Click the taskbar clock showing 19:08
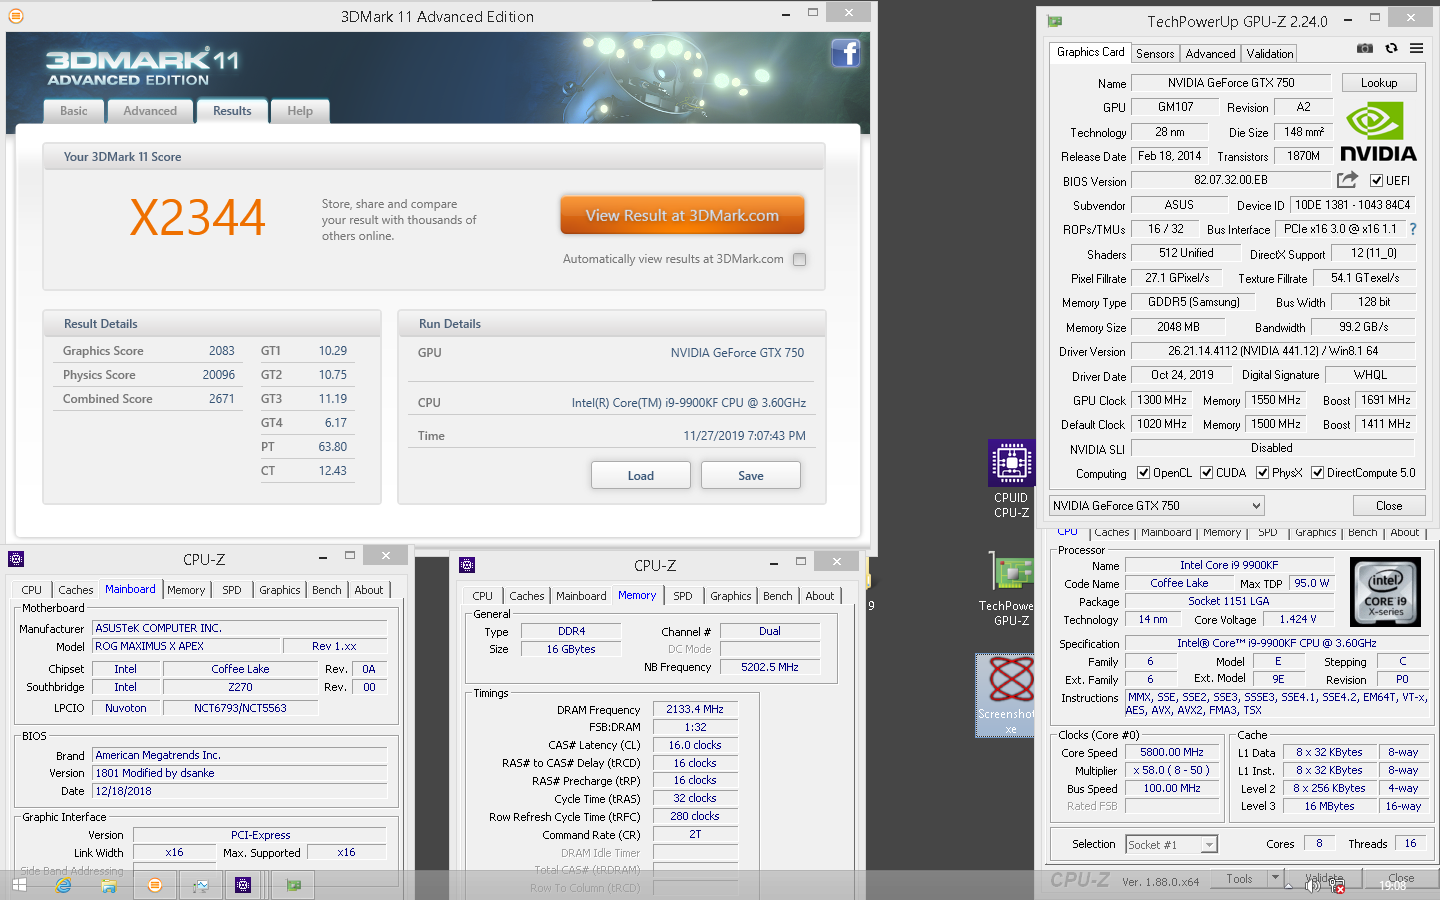 [1392, 886]
